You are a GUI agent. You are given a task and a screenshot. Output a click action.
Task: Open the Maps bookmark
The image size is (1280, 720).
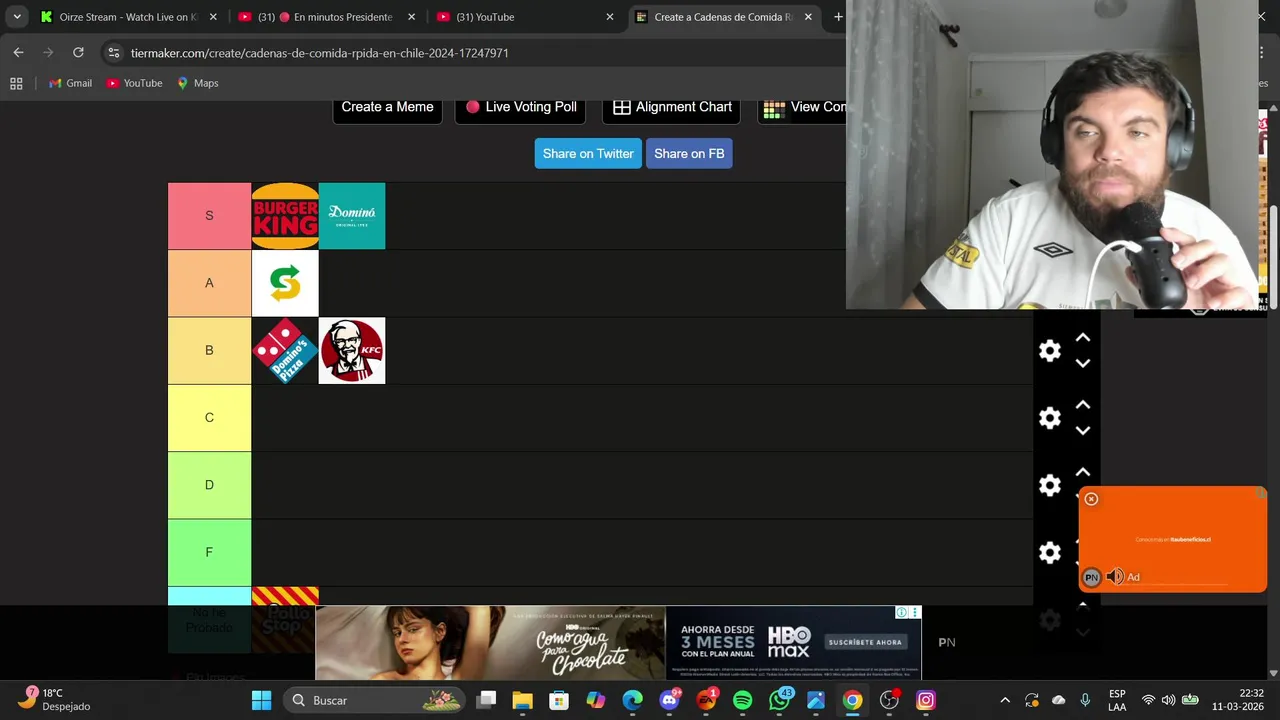coord(198,83)
